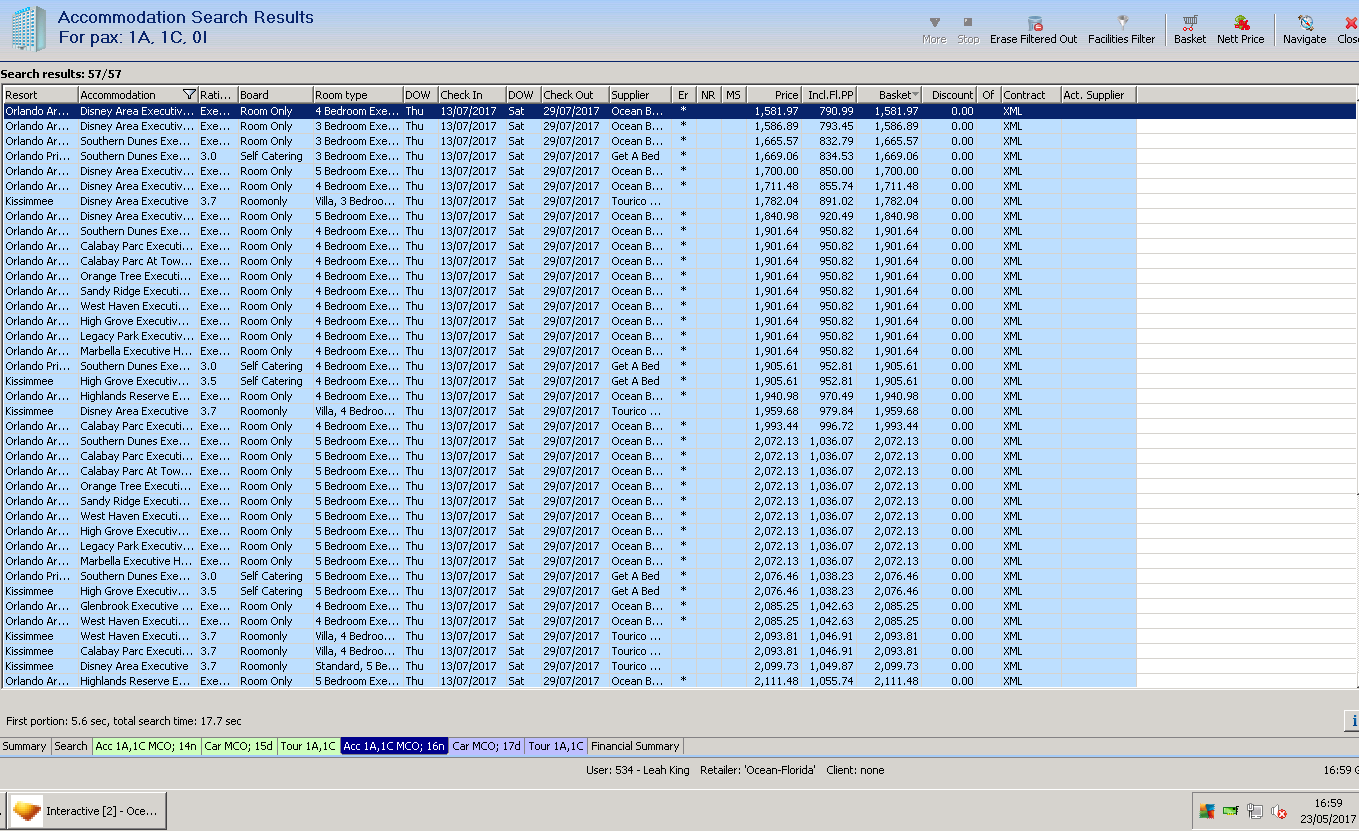This screenshot has width=1359, height=831.
Task: Toggle sort arrow on Basket column
Action: tap(915, 95)
